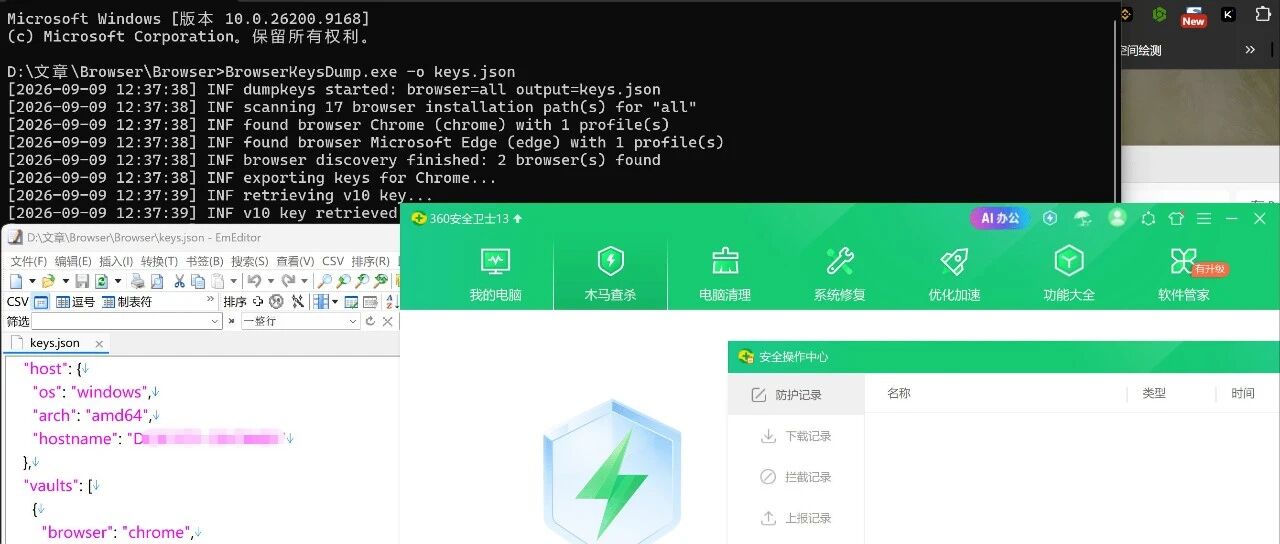
Task: Open the 筛选 filter combo box
Action: [126, 321]
